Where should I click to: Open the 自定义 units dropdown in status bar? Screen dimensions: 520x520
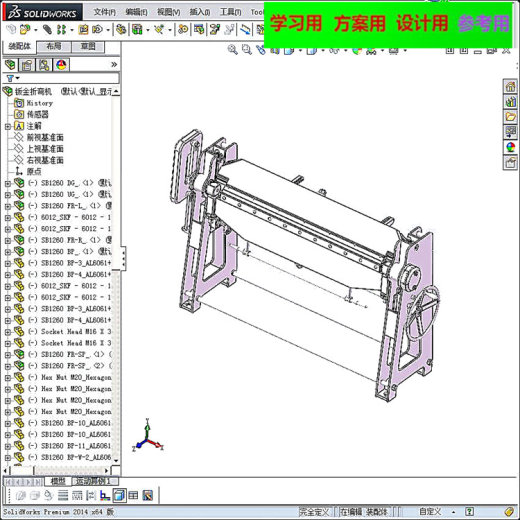(453, 512)
